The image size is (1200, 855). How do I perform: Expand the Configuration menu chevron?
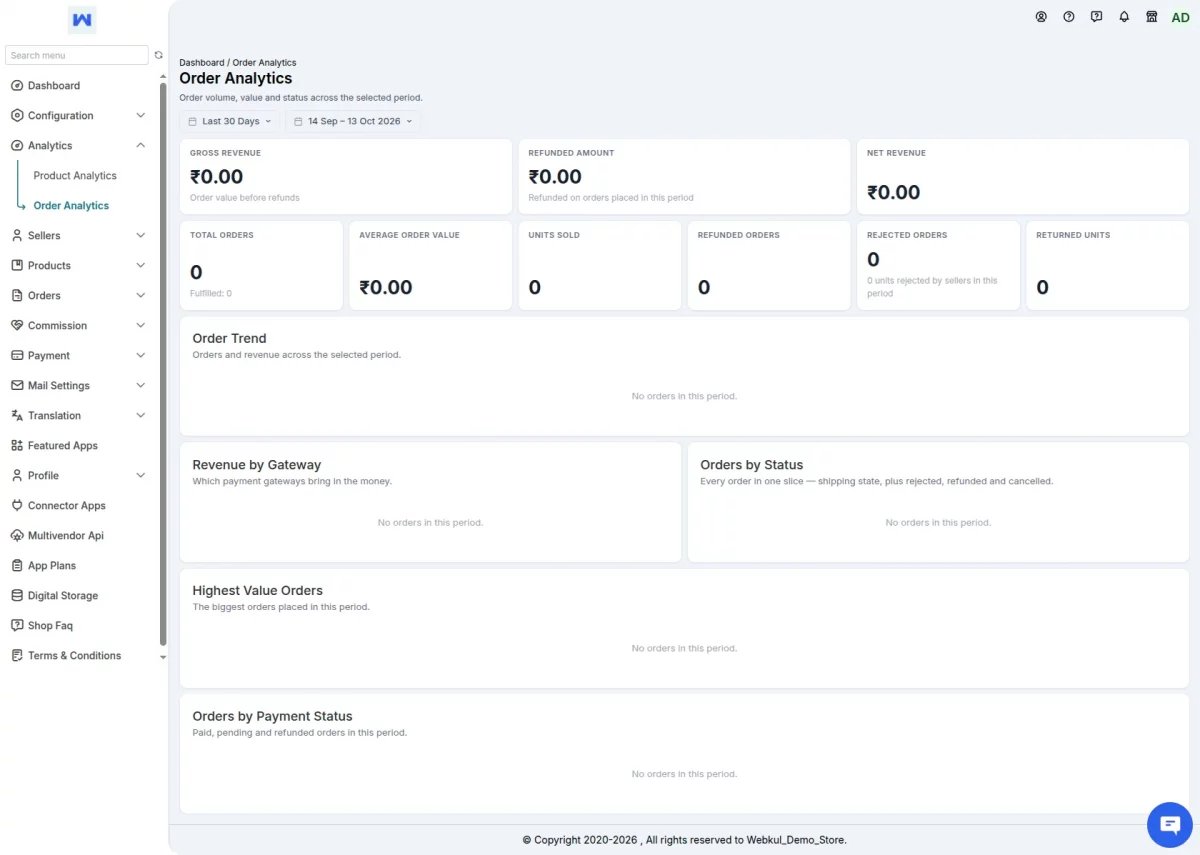click(x=140, y=116)
